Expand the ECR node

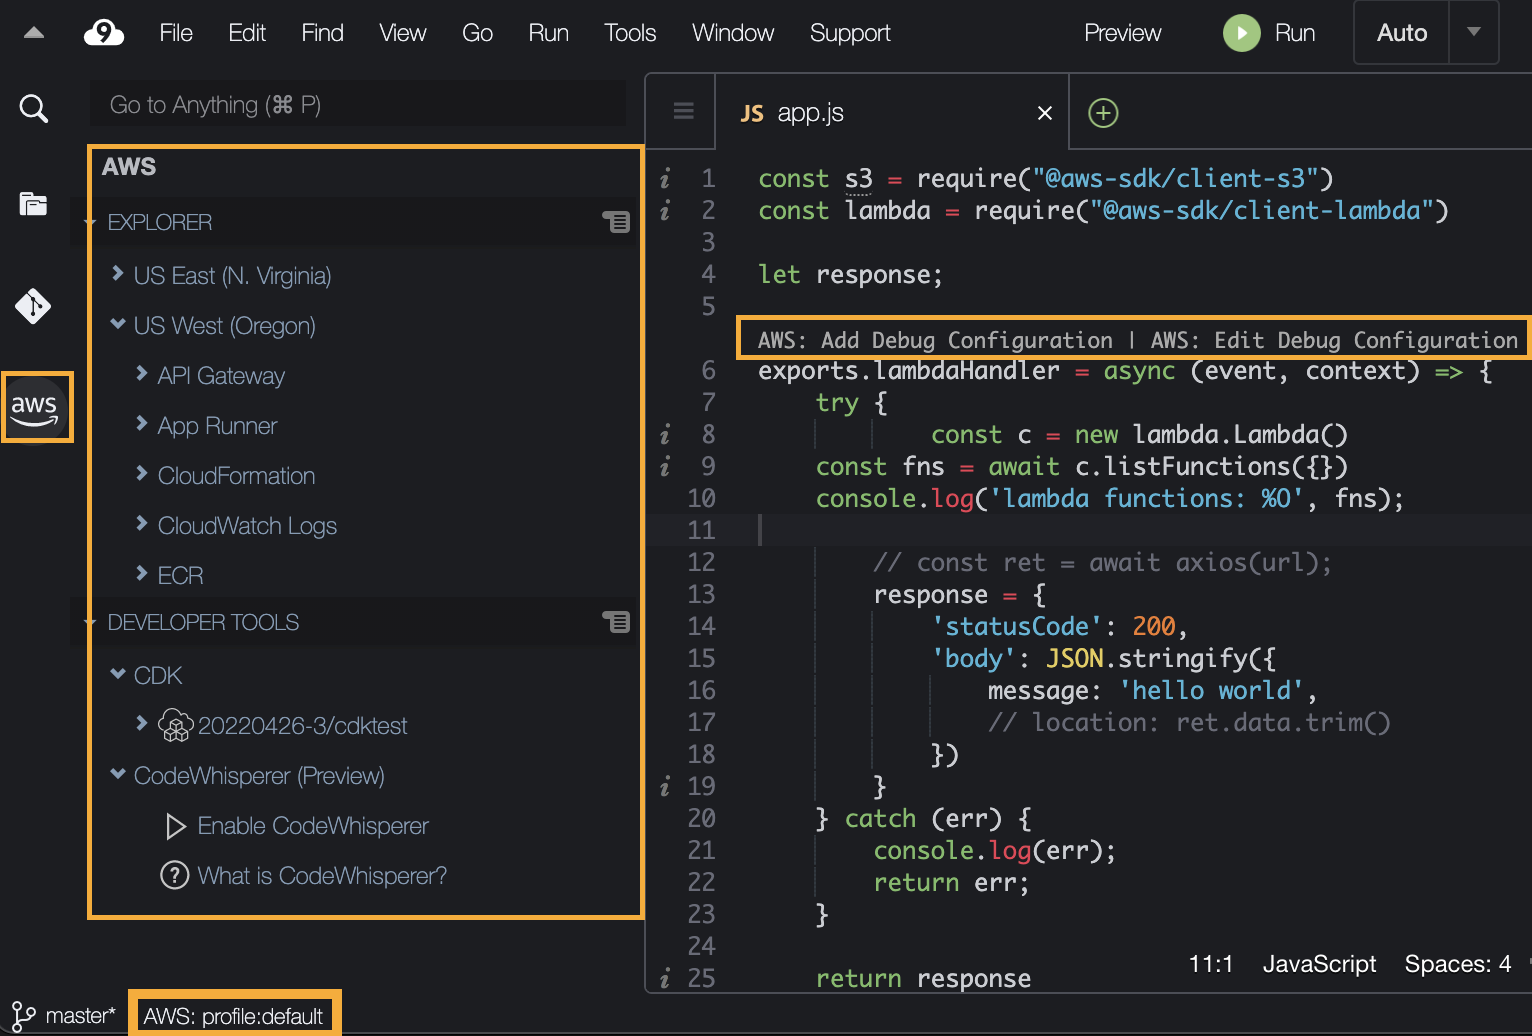(x=142, y=573)
